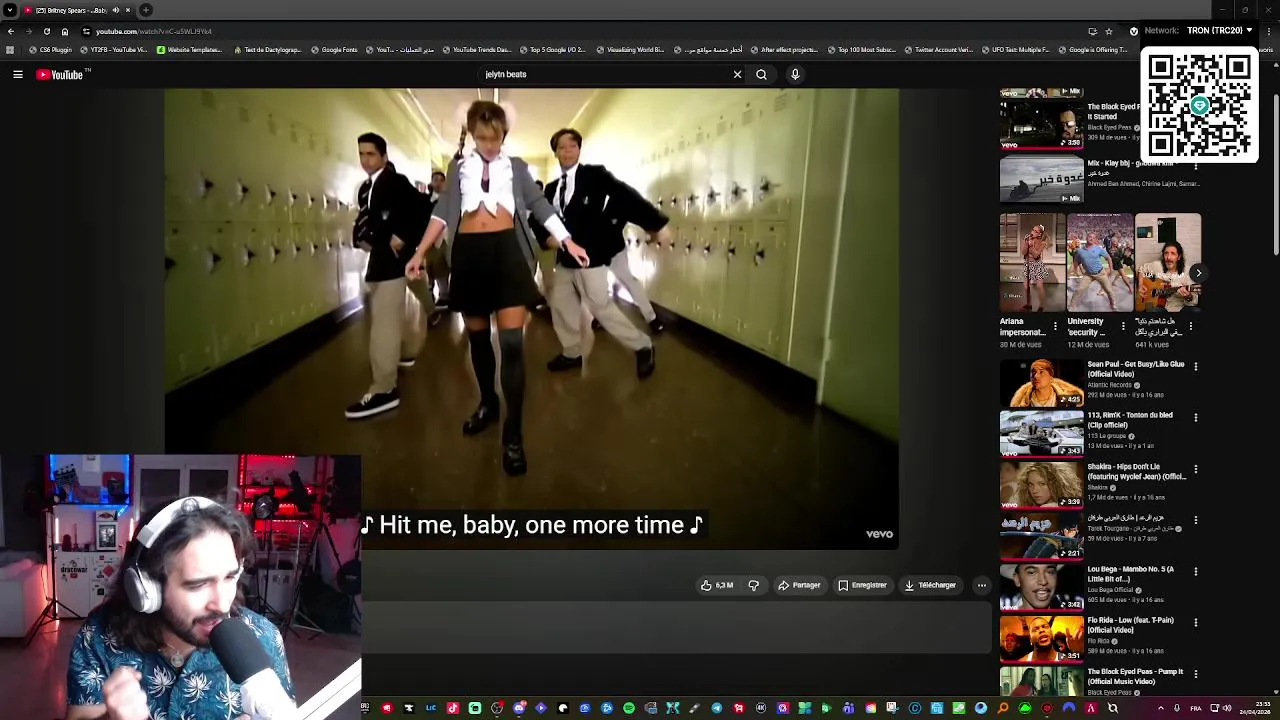
Task: Show hidden system tray icons
Action: [1161, 708]
